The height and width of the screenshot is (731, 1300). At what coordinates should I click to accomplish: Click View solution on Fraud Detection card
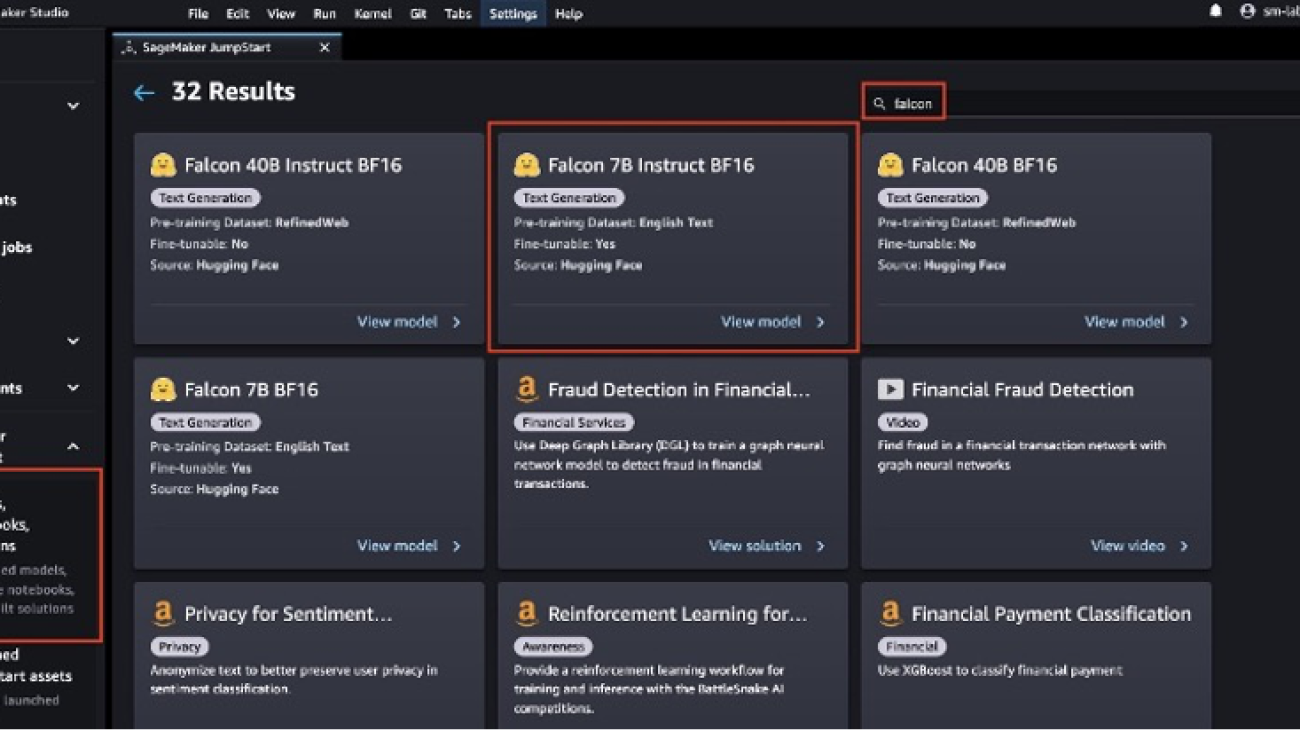pos(755,546)
